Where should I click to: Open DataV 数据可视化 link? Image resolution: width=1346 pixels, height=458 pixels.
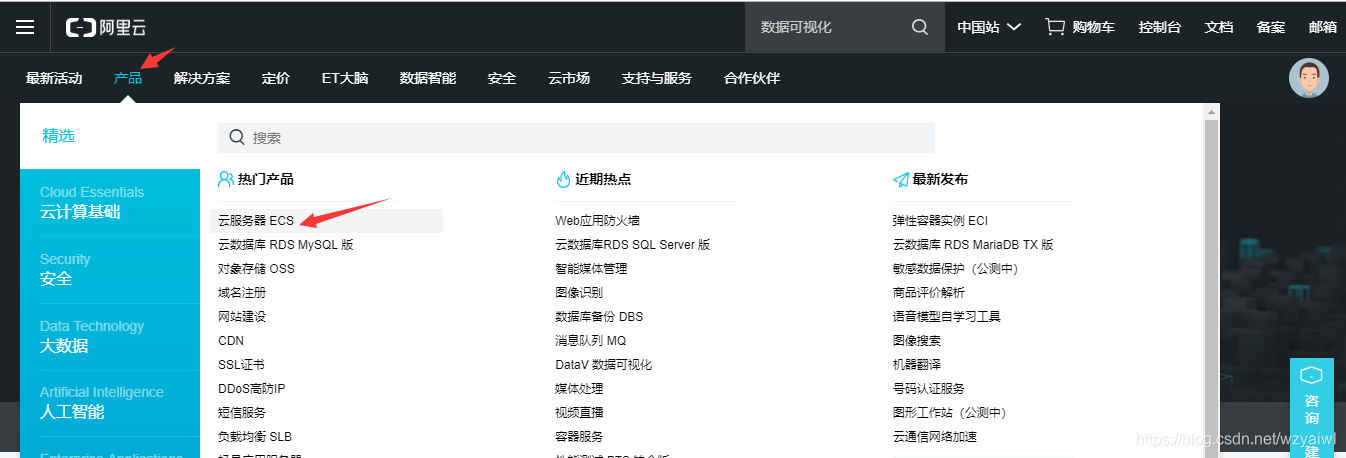click(x=603, y=365)
